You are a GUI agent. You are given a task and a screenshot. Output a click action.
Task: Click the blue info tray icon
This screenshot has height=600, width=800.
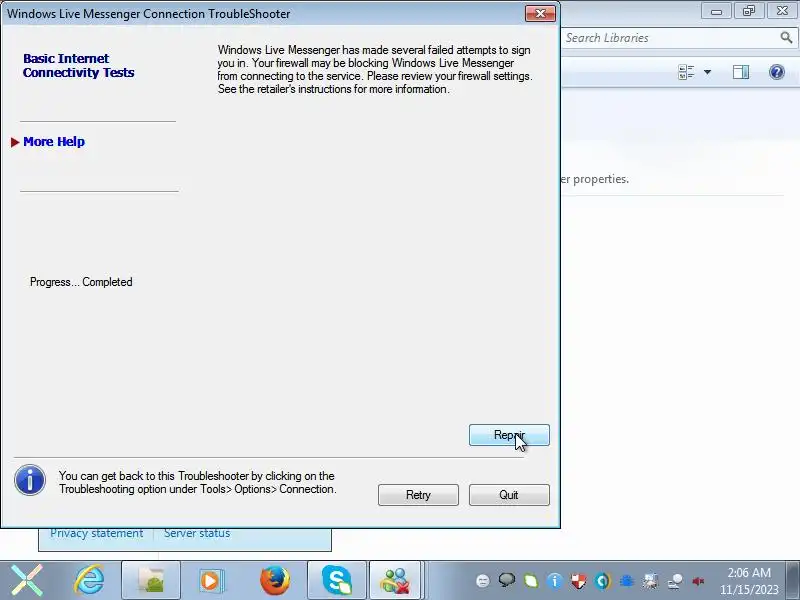tap(555, 581)
